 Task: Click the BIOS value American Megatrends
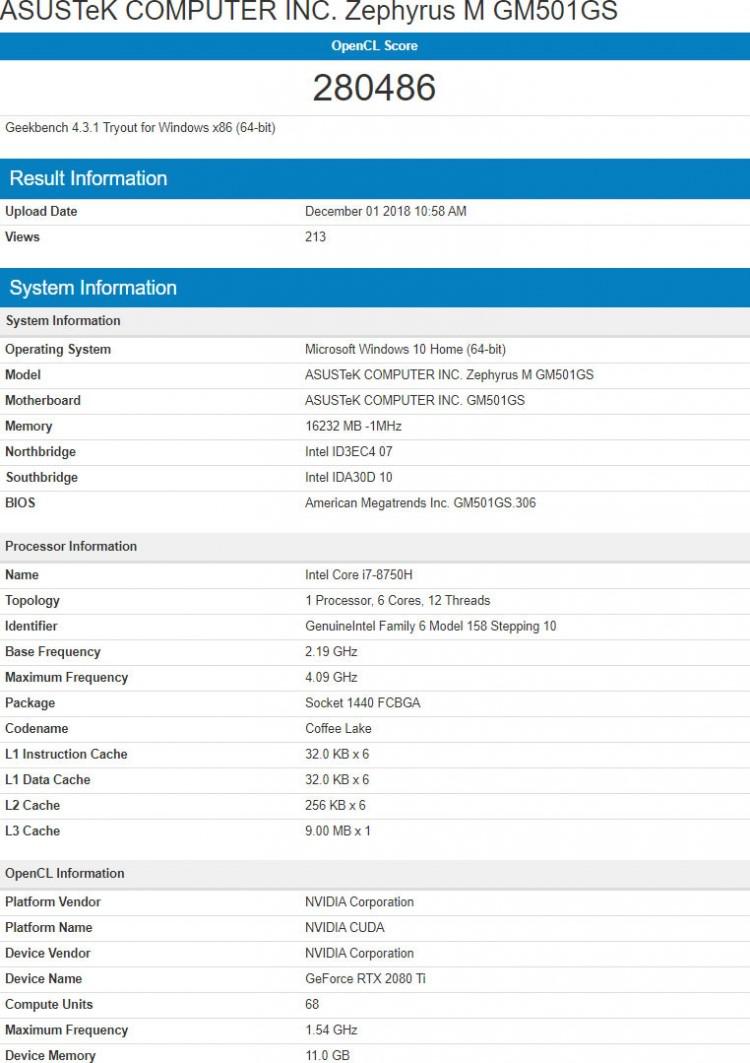(420, 503)
